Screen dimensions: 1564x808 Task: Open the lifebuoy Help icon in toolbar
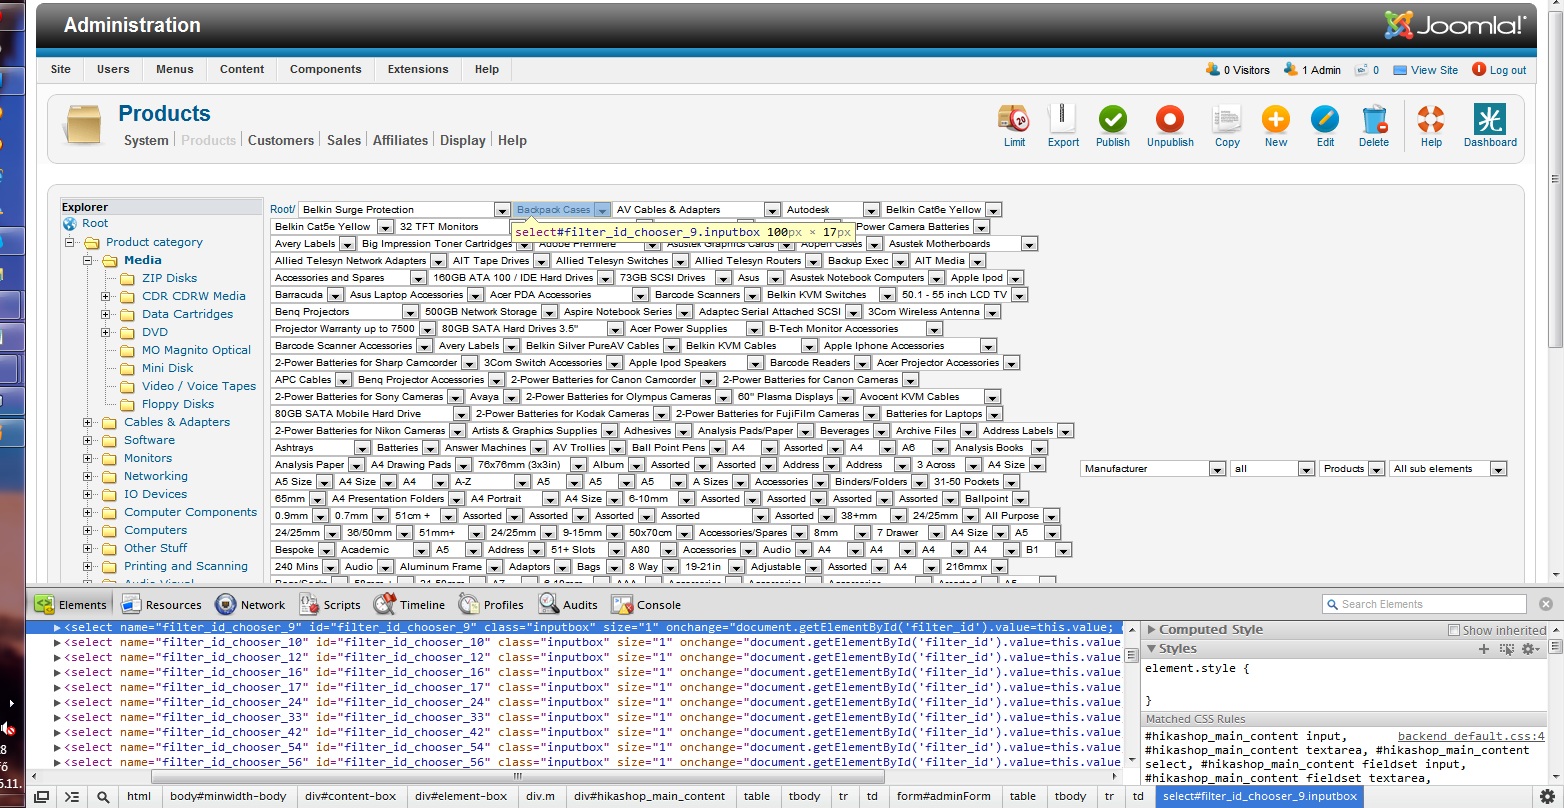click(x=1431, y=119)
